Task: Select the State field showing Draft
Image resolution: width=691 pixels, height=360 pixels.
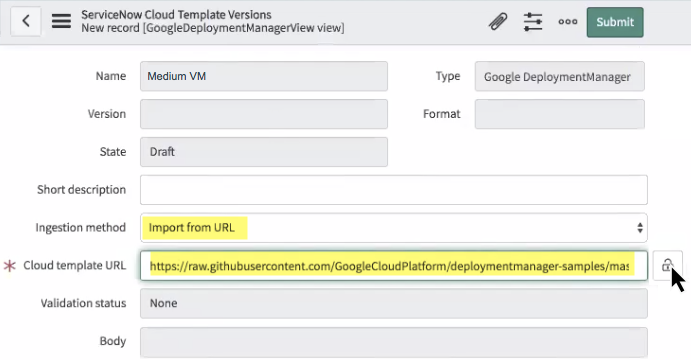Action: pos(264,152)
